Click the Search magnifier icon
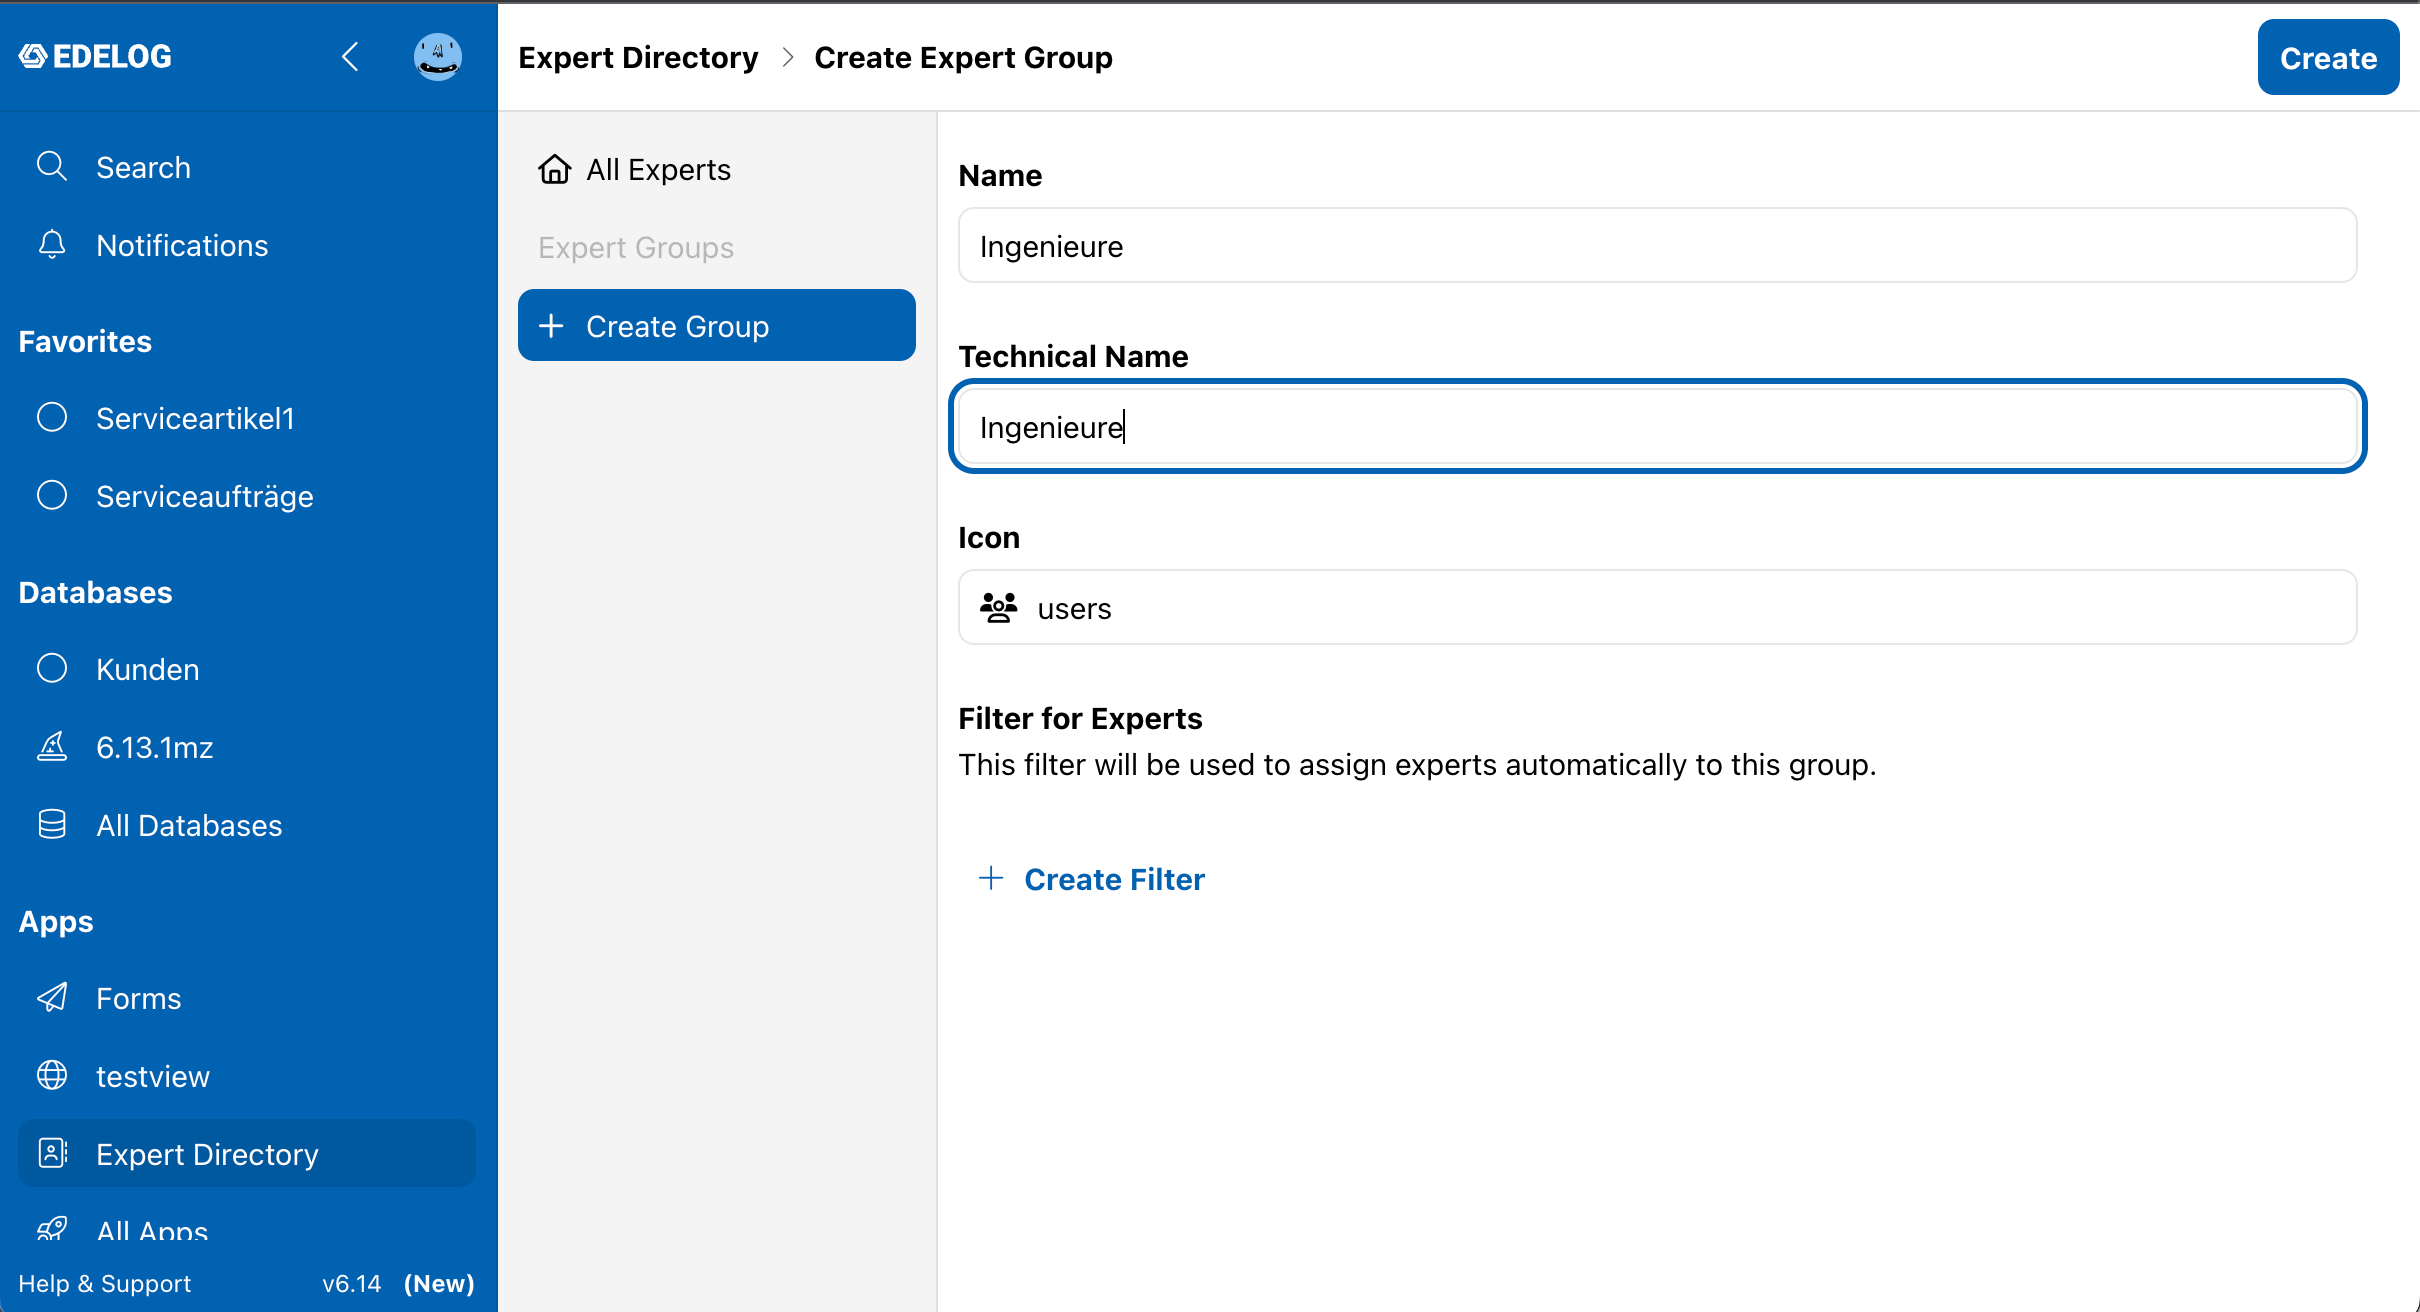The width and height of the screenshot is (2420, 1312). click(x=52, y=166)
